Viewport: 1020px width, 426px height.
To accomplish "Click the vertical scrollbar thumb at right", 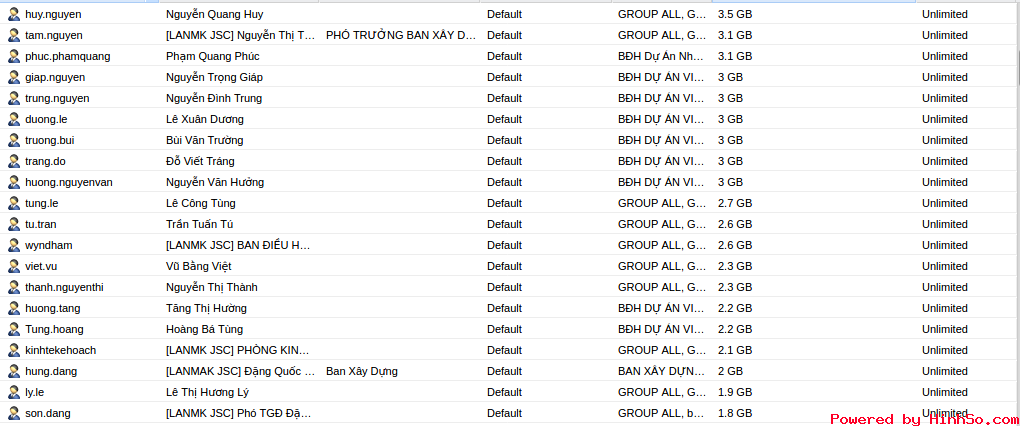I will point(1017,68).
